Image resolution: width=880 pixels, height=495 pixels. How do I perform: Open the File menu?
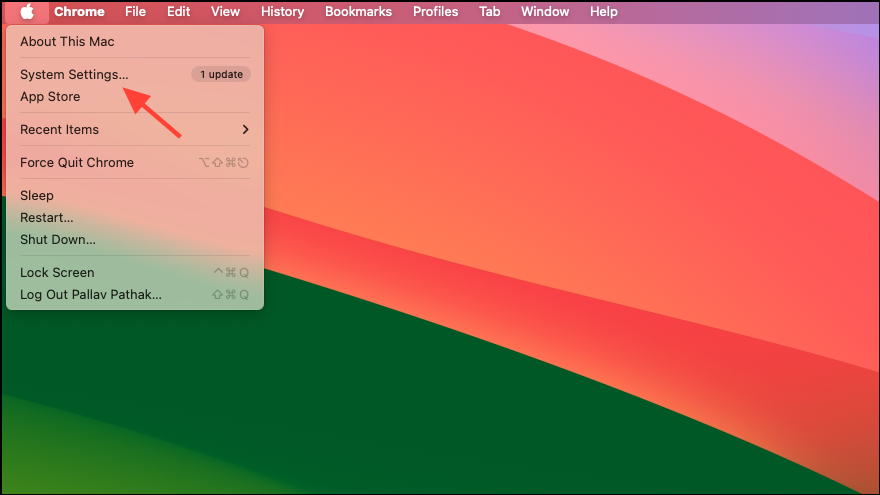coord(135,11)
